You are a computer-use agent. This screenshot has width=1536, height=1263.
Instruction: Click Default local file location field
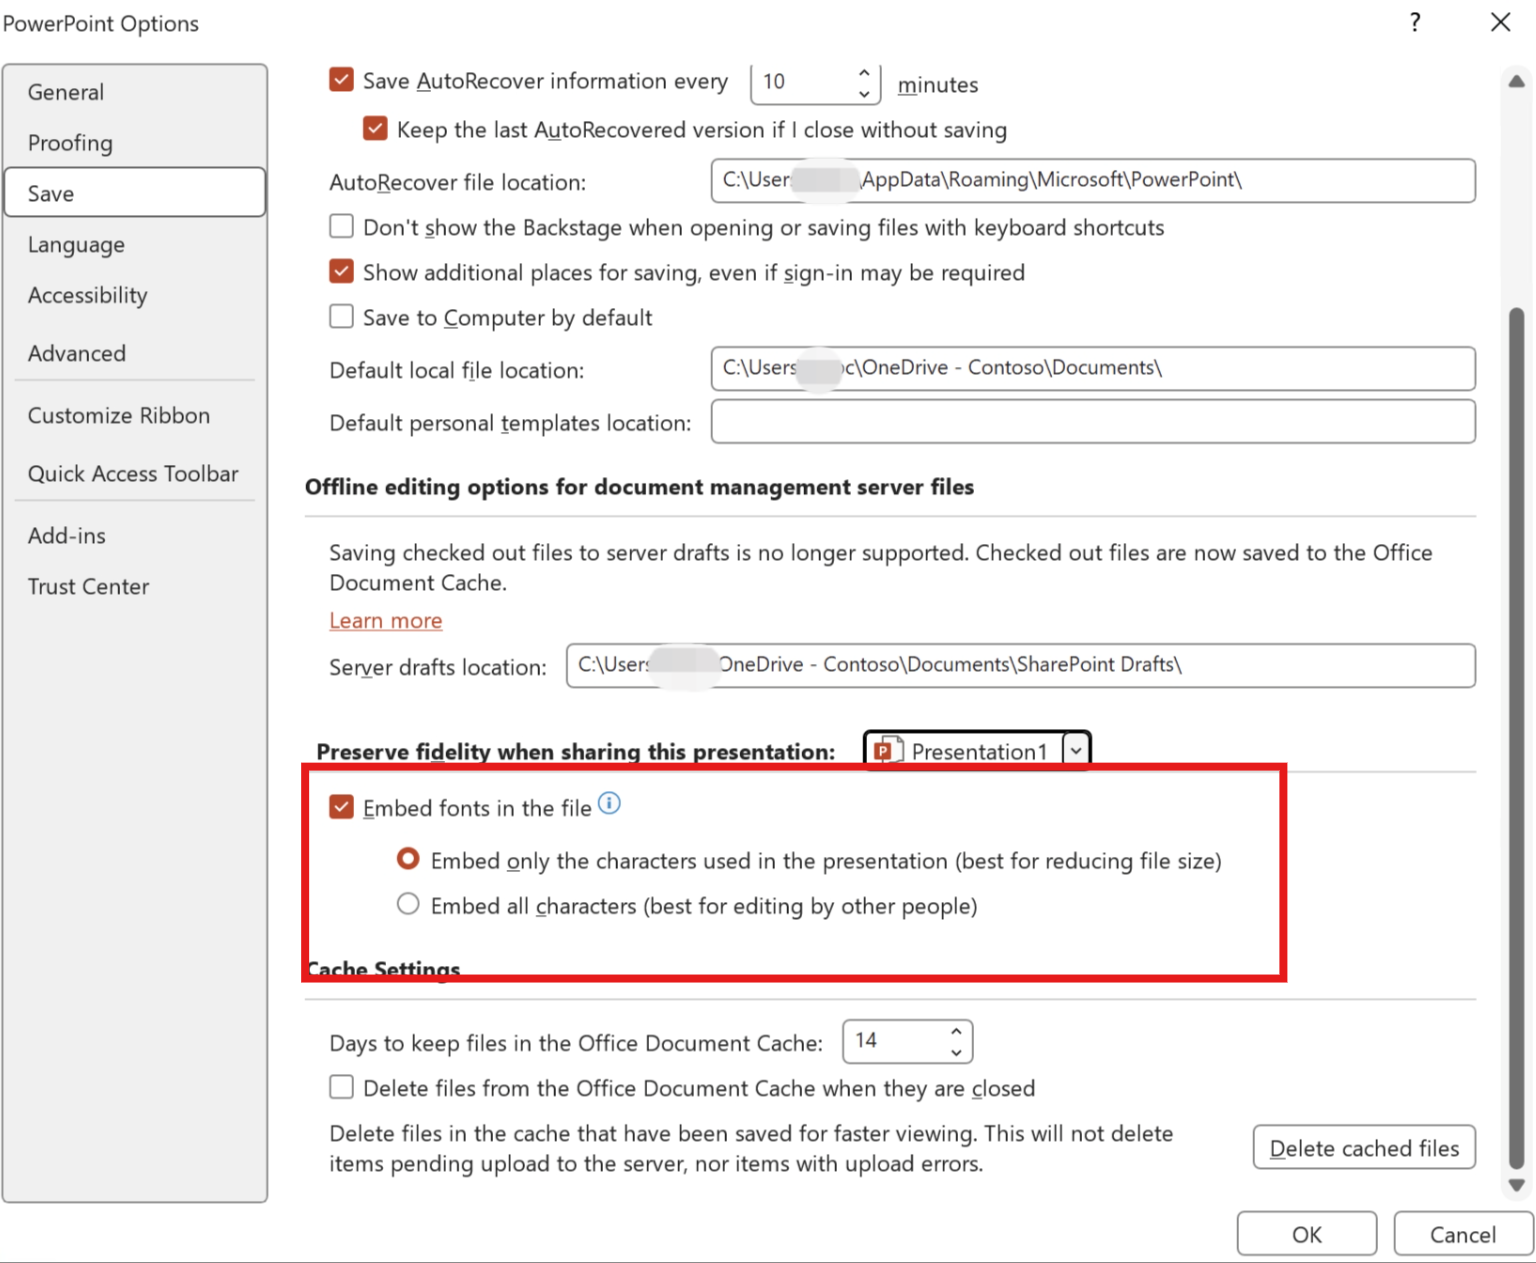click(x=1093, y=368)
